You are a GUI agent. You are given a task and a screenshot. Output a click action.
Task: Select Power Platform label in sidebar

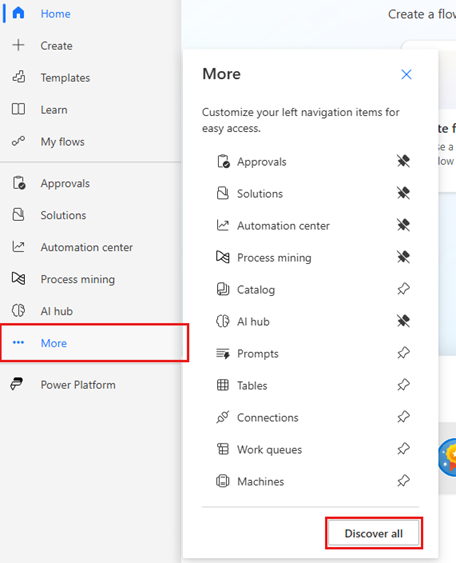78,385
